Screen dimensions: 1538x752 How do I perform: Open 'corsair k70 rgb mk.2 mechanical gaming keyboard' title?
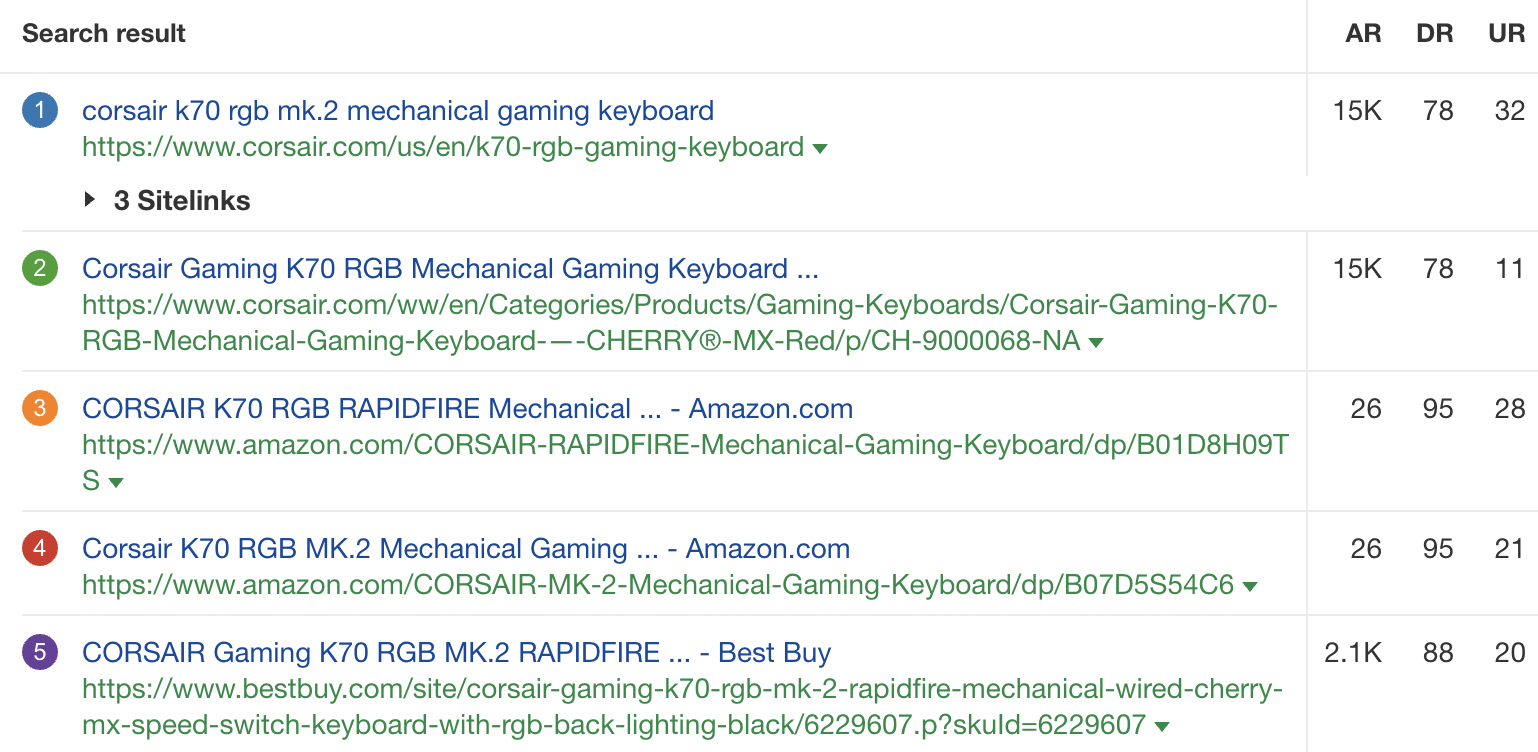point(398,110)
